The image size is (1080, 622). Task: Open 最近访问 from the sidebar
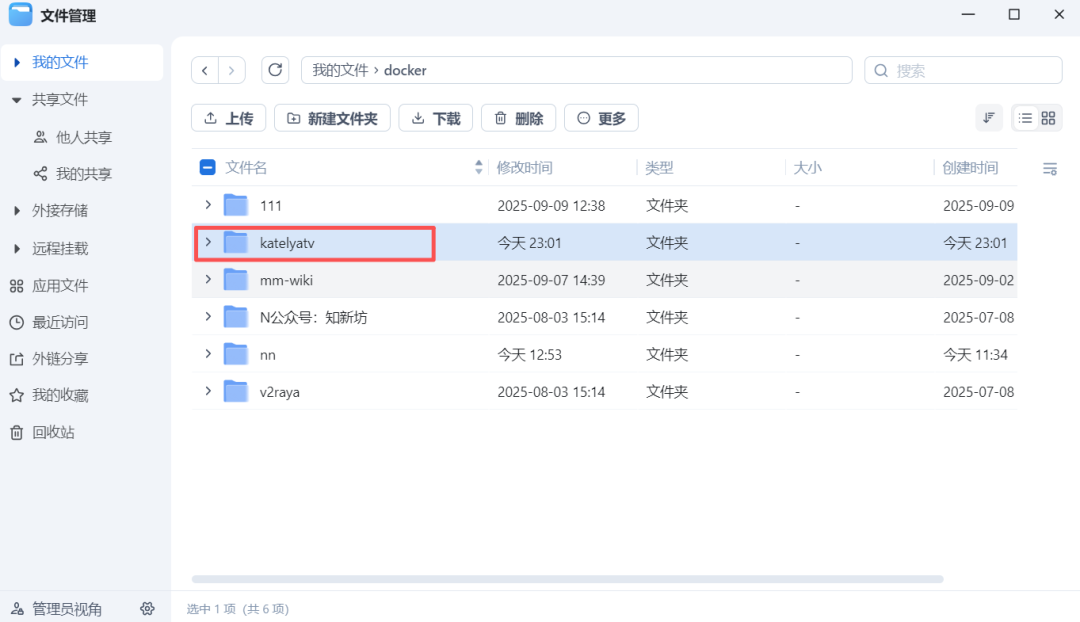coord(59,322)
